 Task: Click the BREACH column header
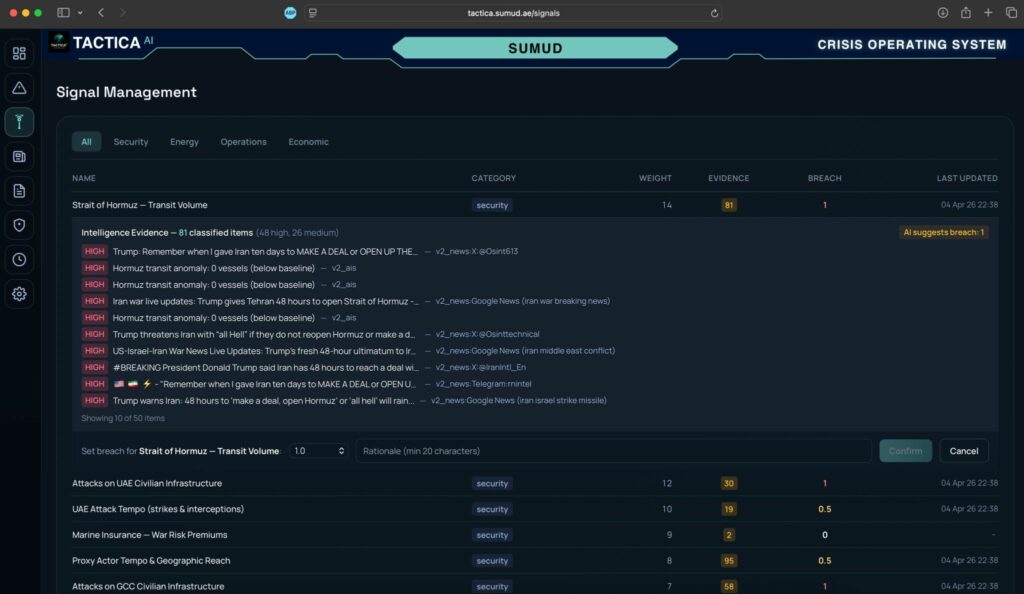[824, 178]
